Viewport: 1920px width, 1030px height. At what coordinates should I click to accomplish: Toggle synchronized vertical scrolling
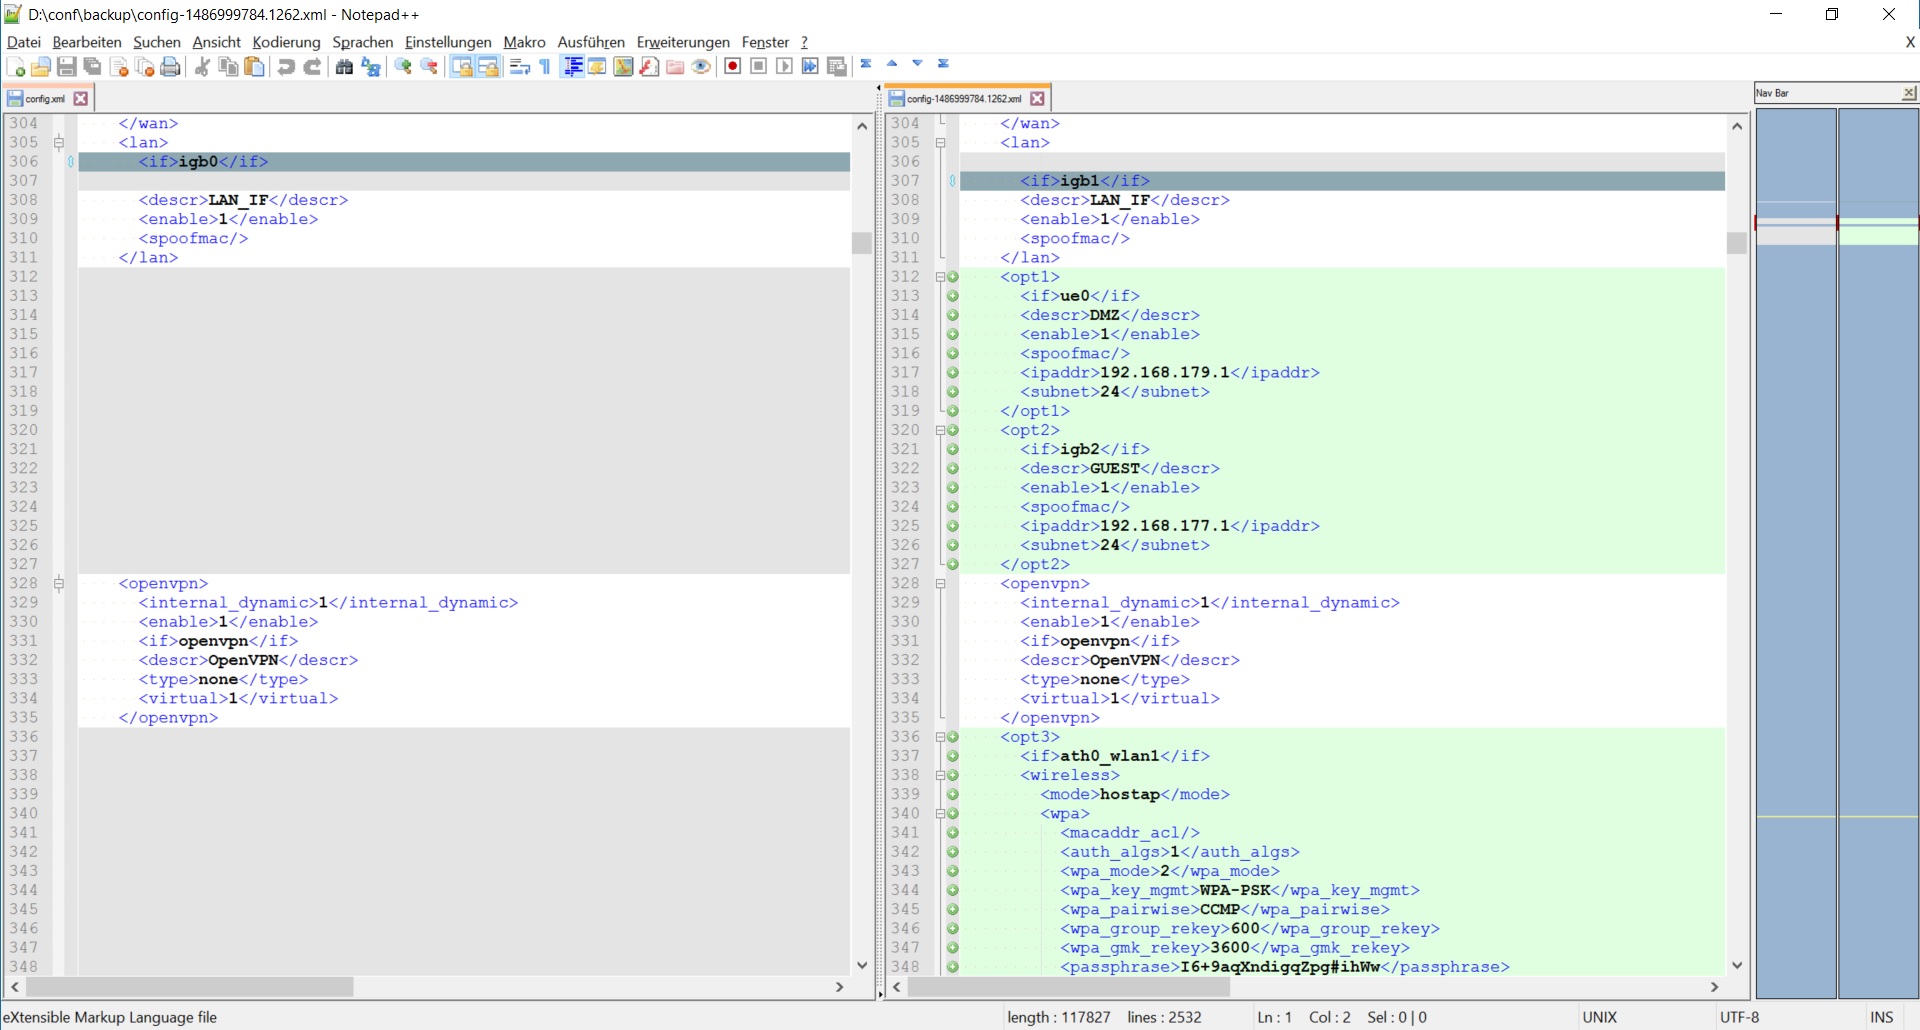click(x=461, y=67)
